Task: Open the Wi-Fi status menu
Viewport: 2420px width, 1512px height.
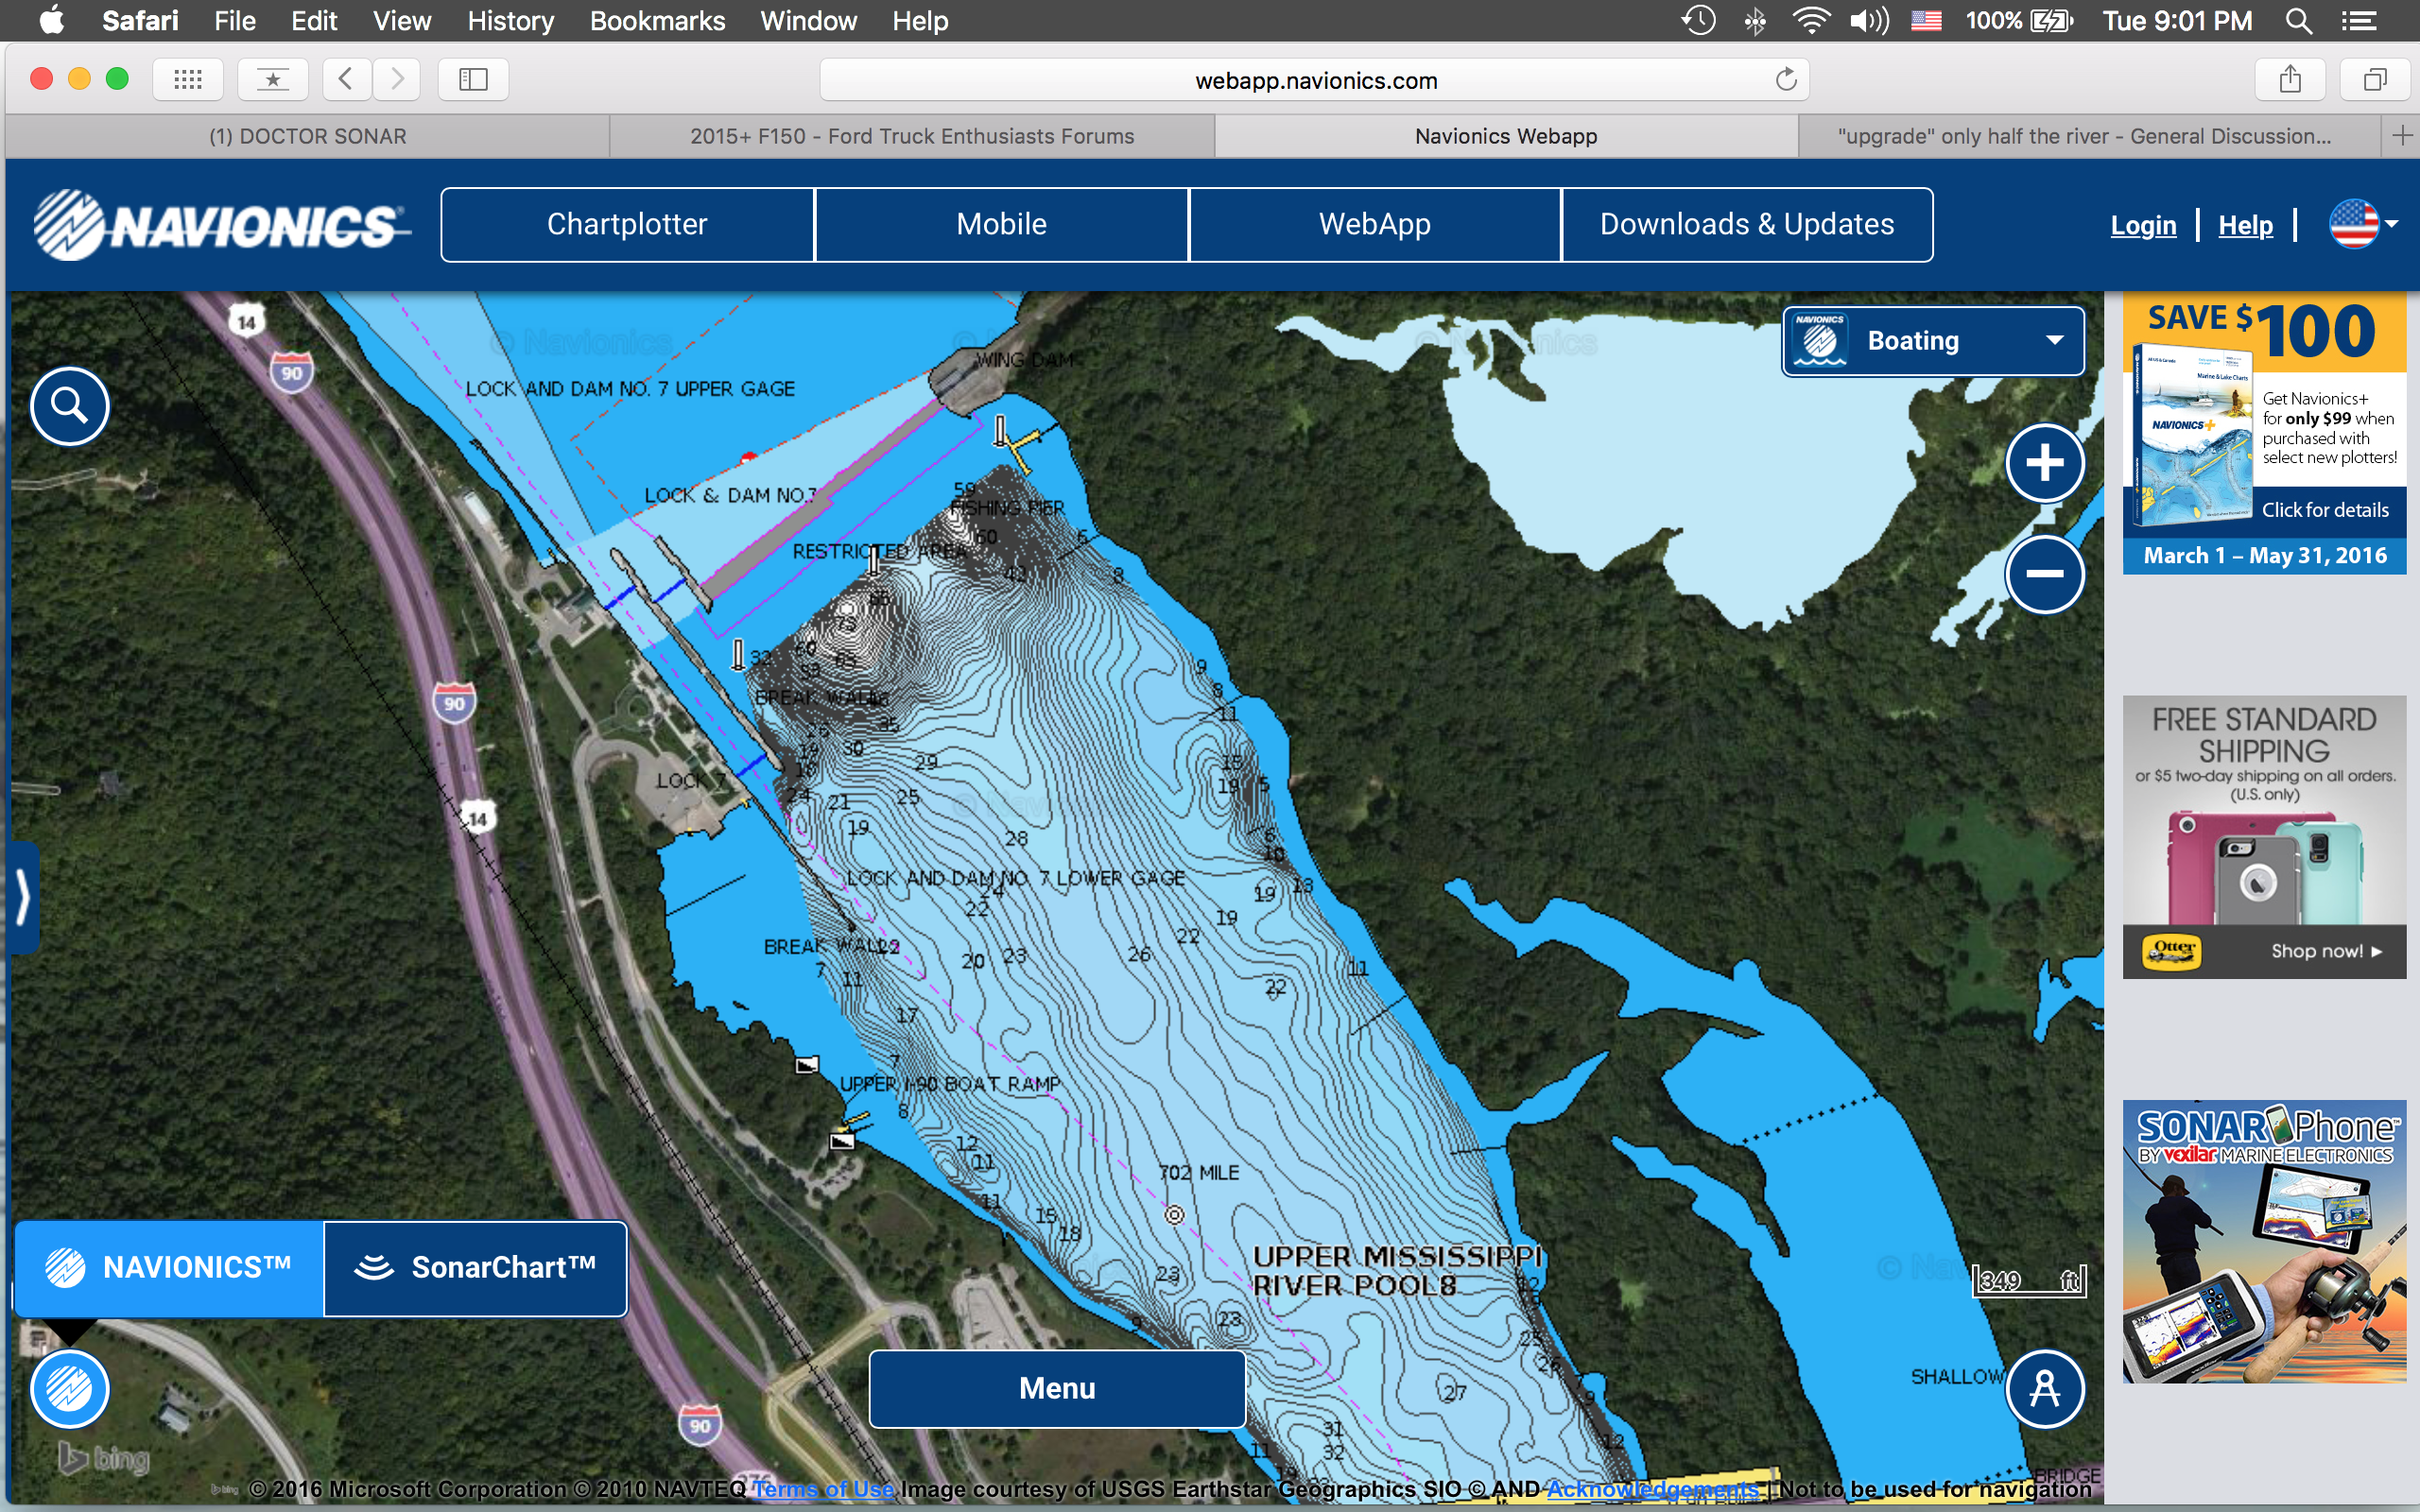Action: 1810,20
